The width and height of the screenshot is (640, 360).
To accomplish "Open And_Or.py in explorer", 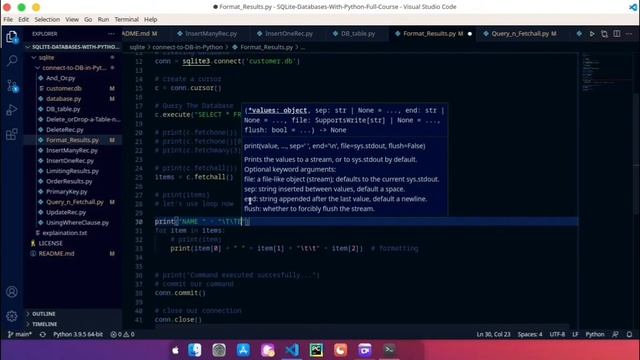I will click(x=73, y=78).
